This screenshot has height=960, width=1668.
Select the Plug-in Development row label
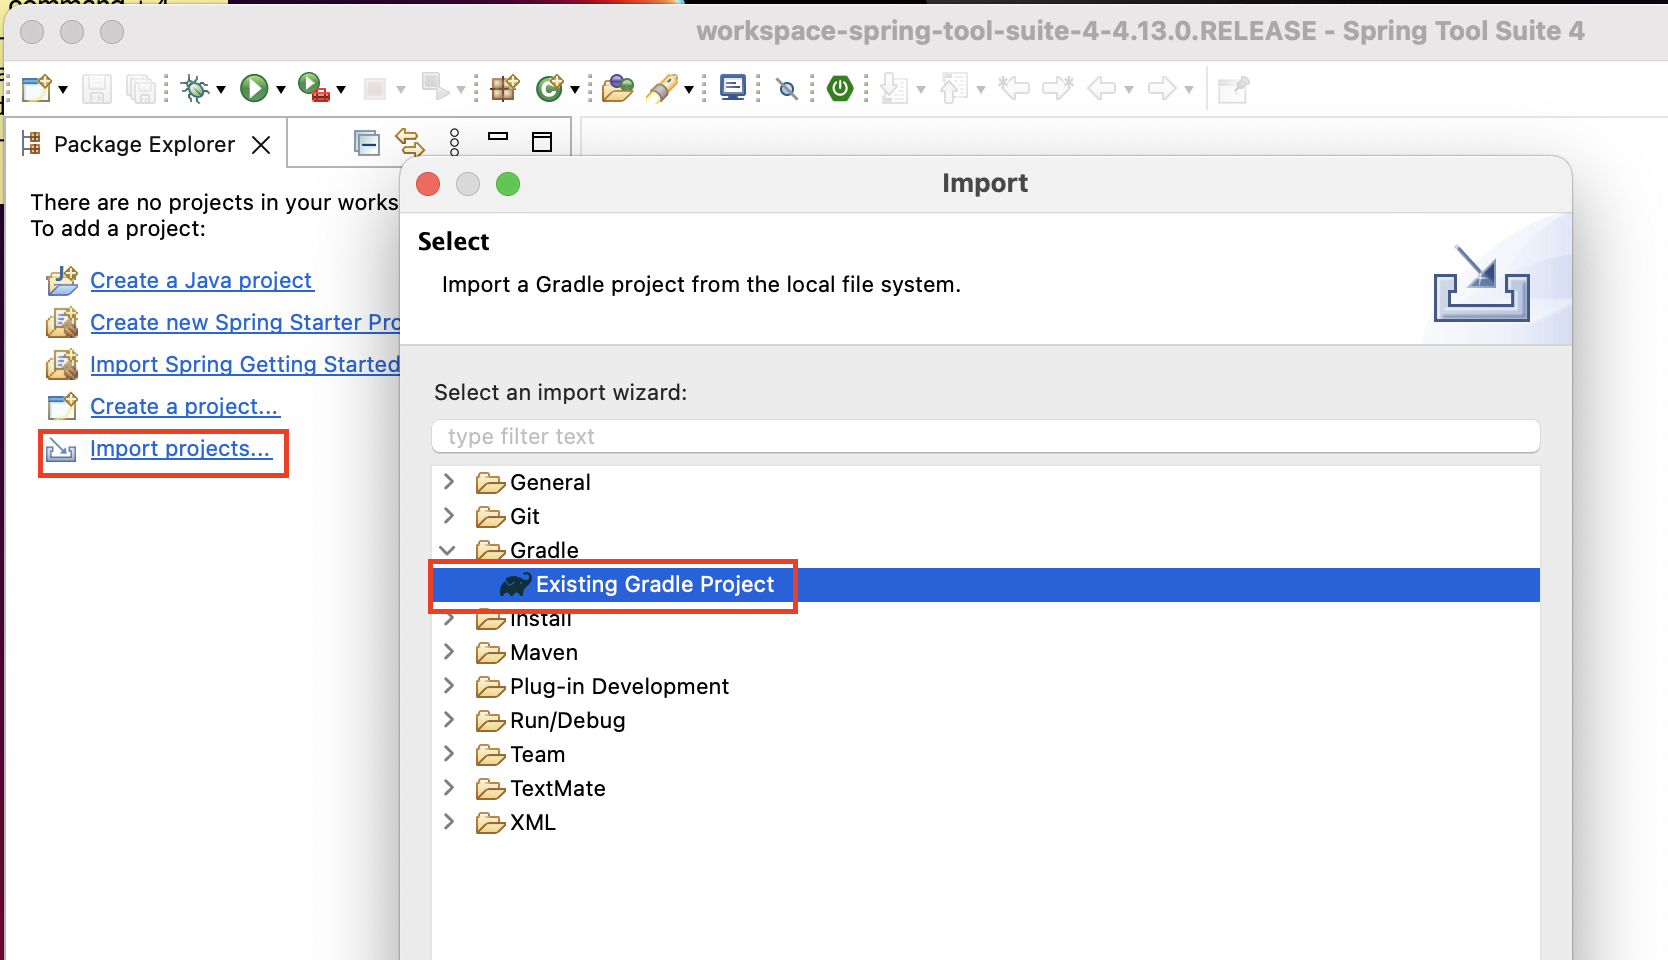coord(619,687)
